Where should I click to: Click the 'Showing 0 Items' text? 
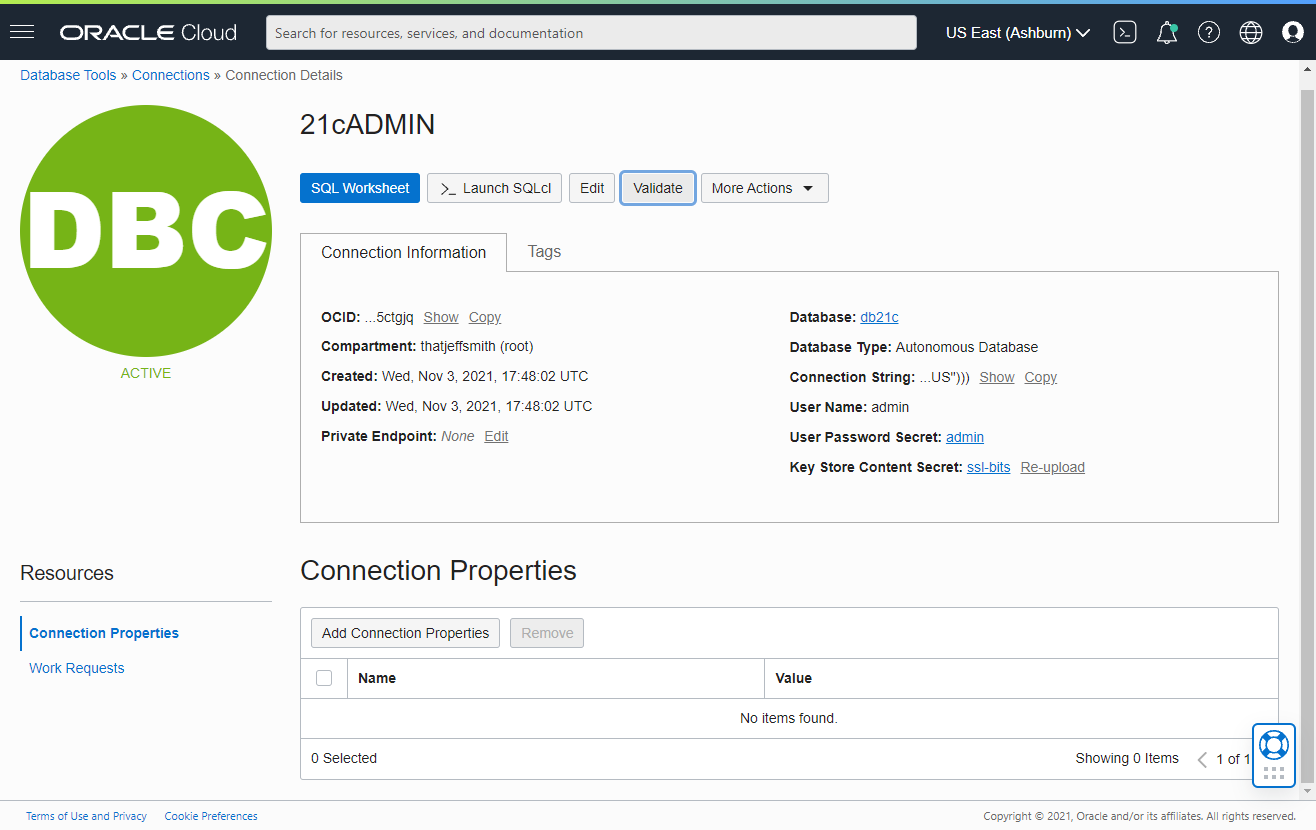point(1127,758)
